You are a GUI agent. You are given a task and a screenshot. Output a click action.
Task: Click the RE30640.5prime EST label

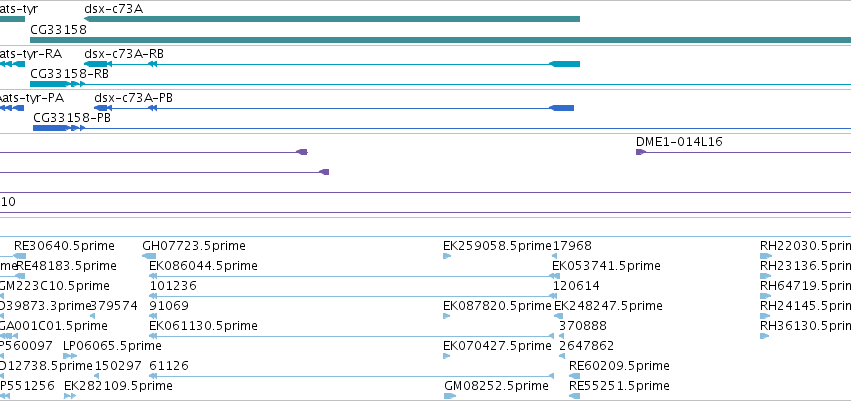click(64, 246)
